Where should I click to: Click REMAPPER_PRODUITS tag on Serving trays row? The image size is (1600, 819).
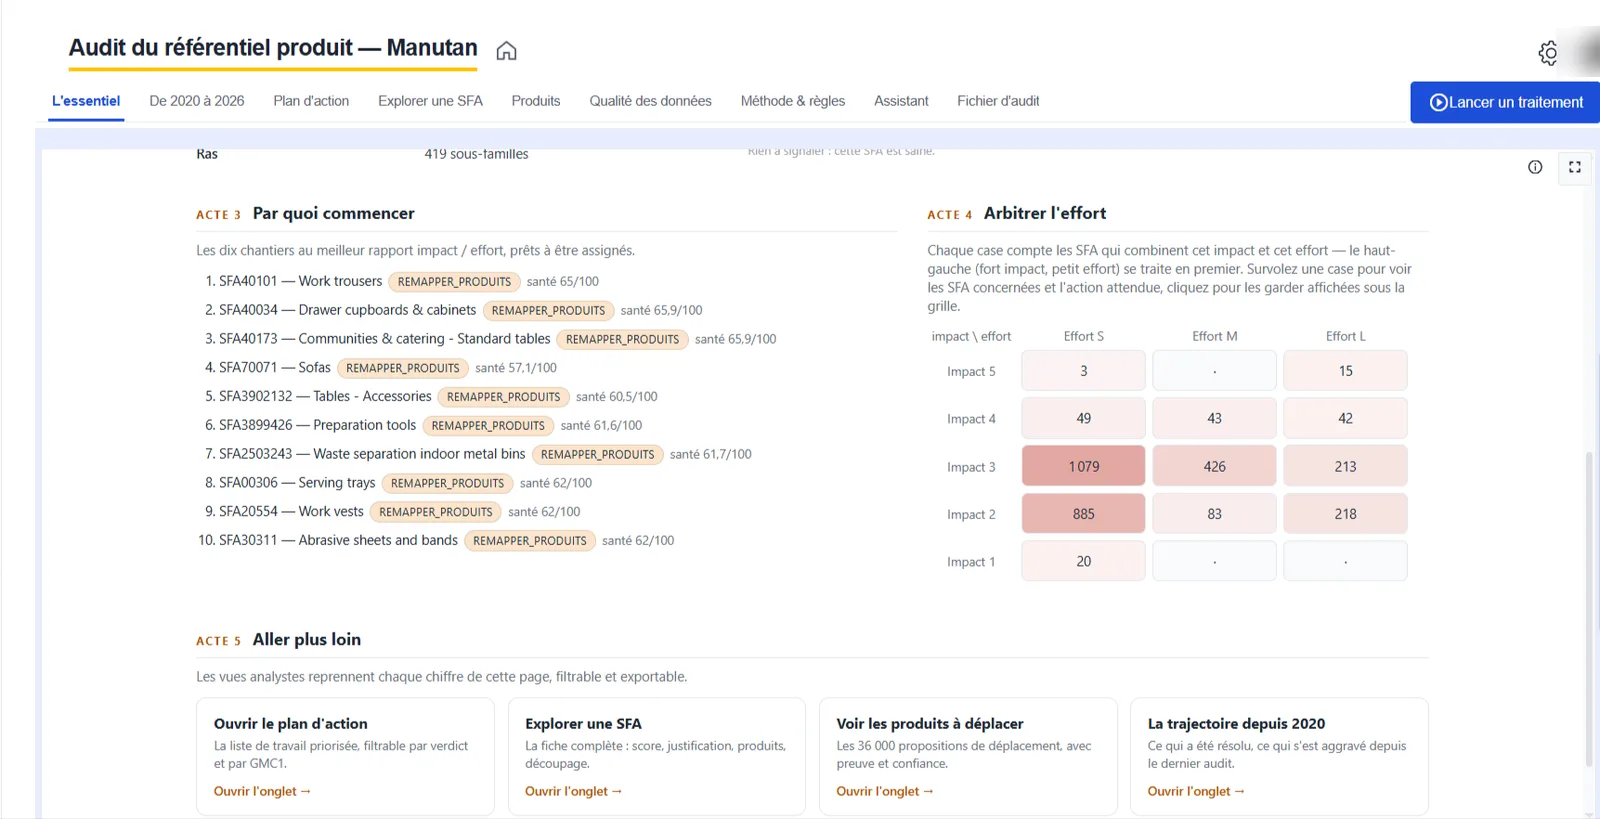click(448, 483)
